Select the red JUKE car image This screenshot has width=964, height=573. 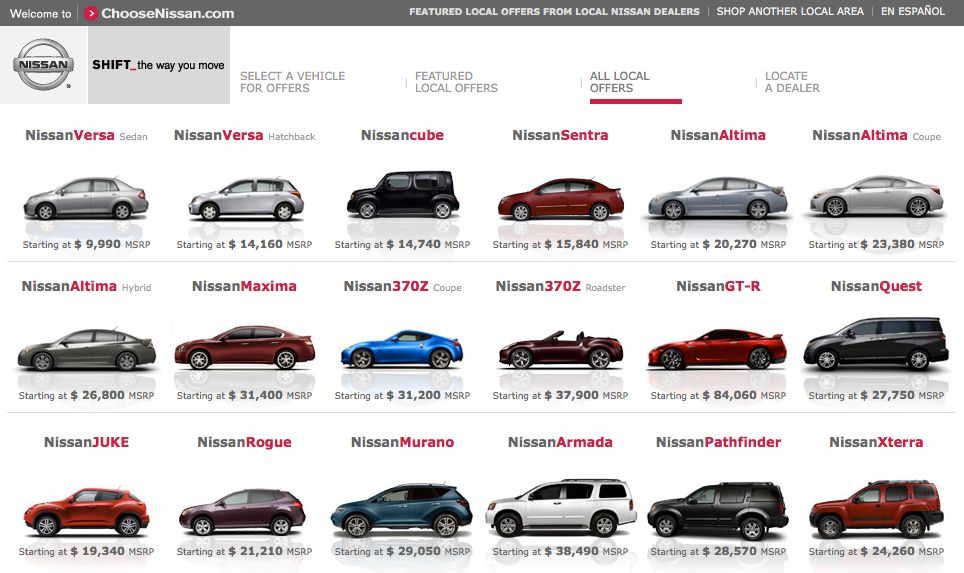(86, 512)
